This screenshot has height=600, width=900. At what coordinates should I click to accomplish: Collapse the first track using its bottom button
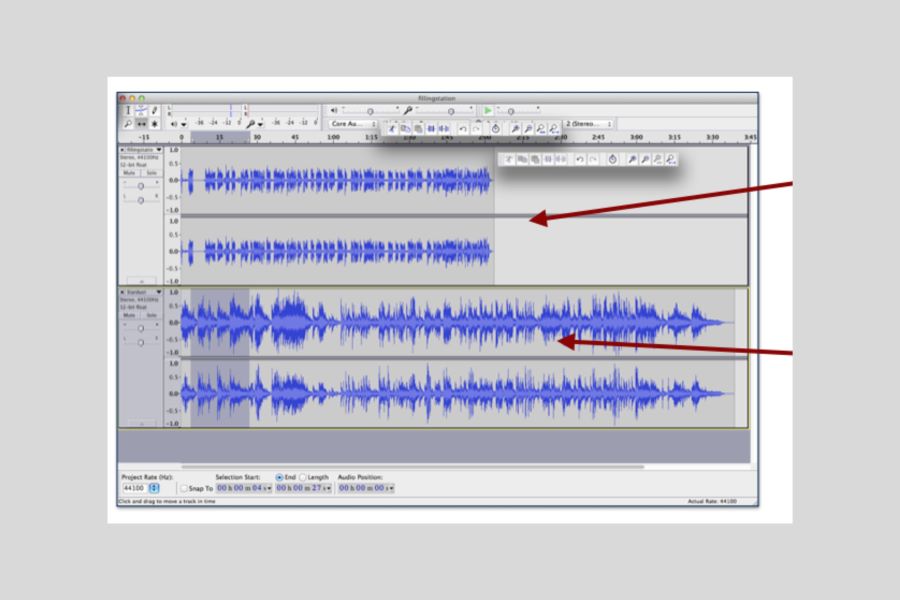coord(141,281)
